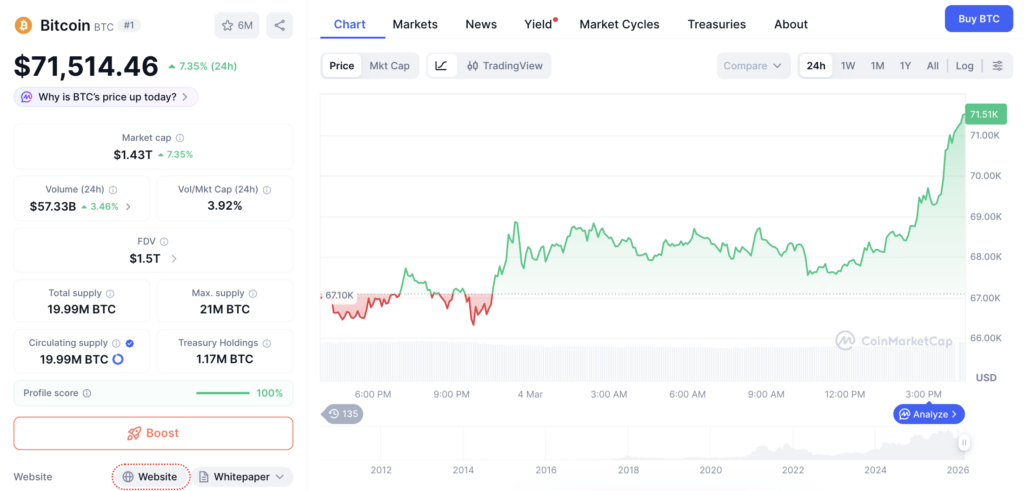
Task: Click Max. supply info icon
Action: [253, 294]
